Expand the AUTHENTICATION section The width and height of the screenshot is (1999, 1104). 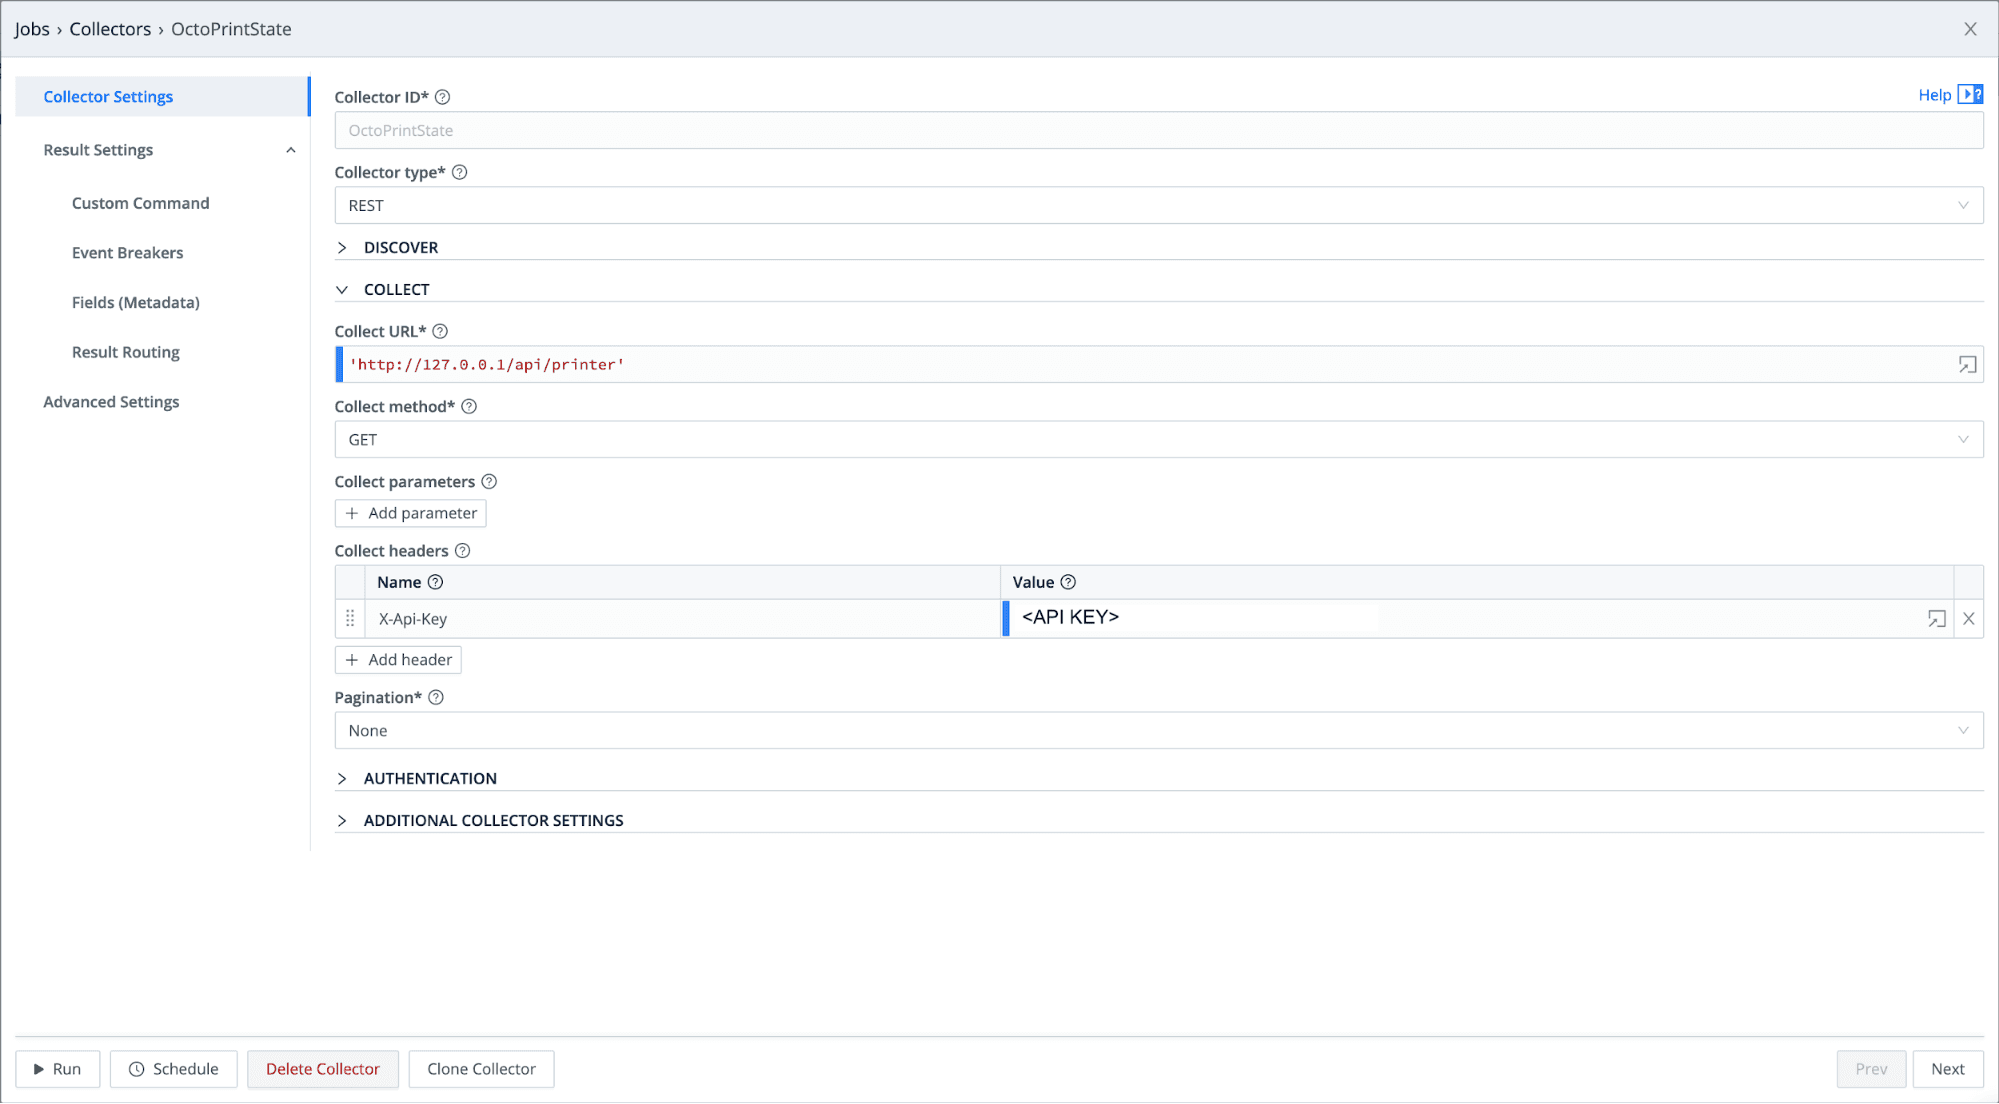[x=429, y=778]
